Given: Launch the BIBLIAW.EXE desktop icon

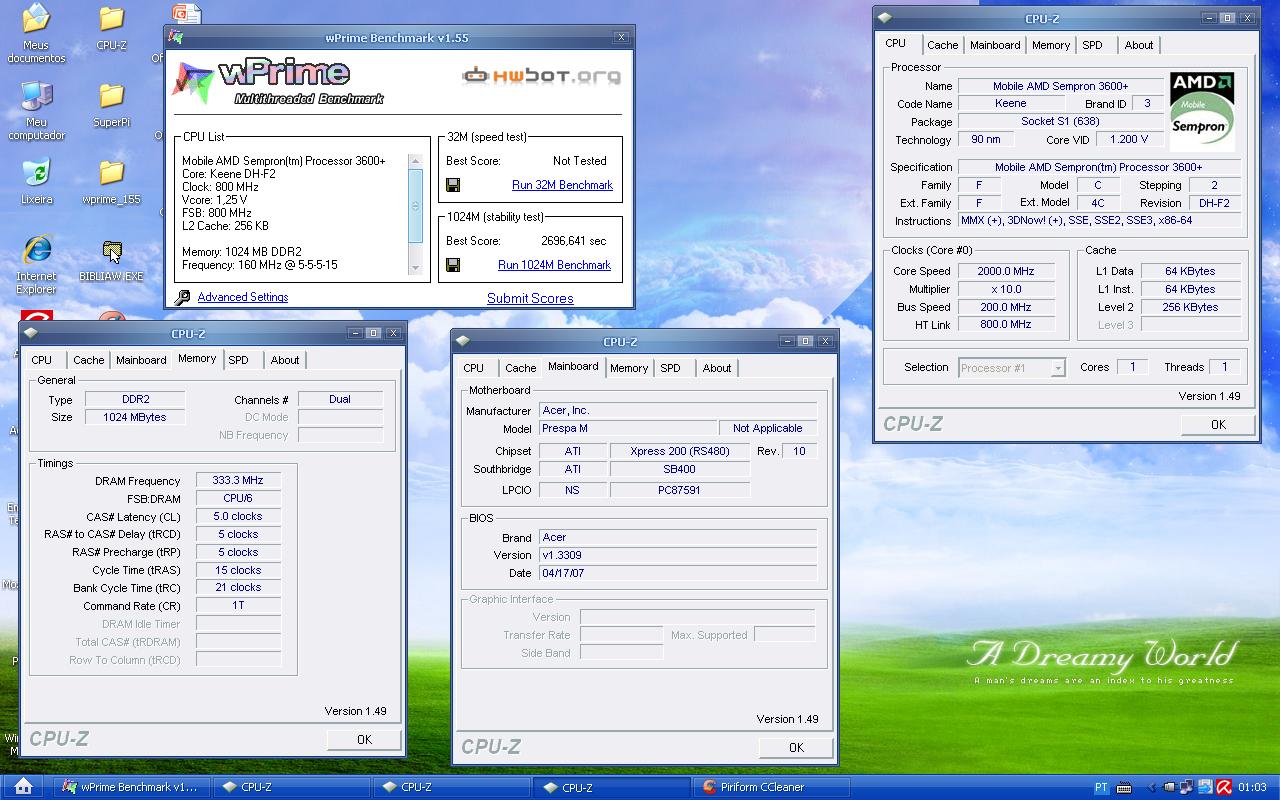Looking at the screenshot, I should tap(111, 260).
